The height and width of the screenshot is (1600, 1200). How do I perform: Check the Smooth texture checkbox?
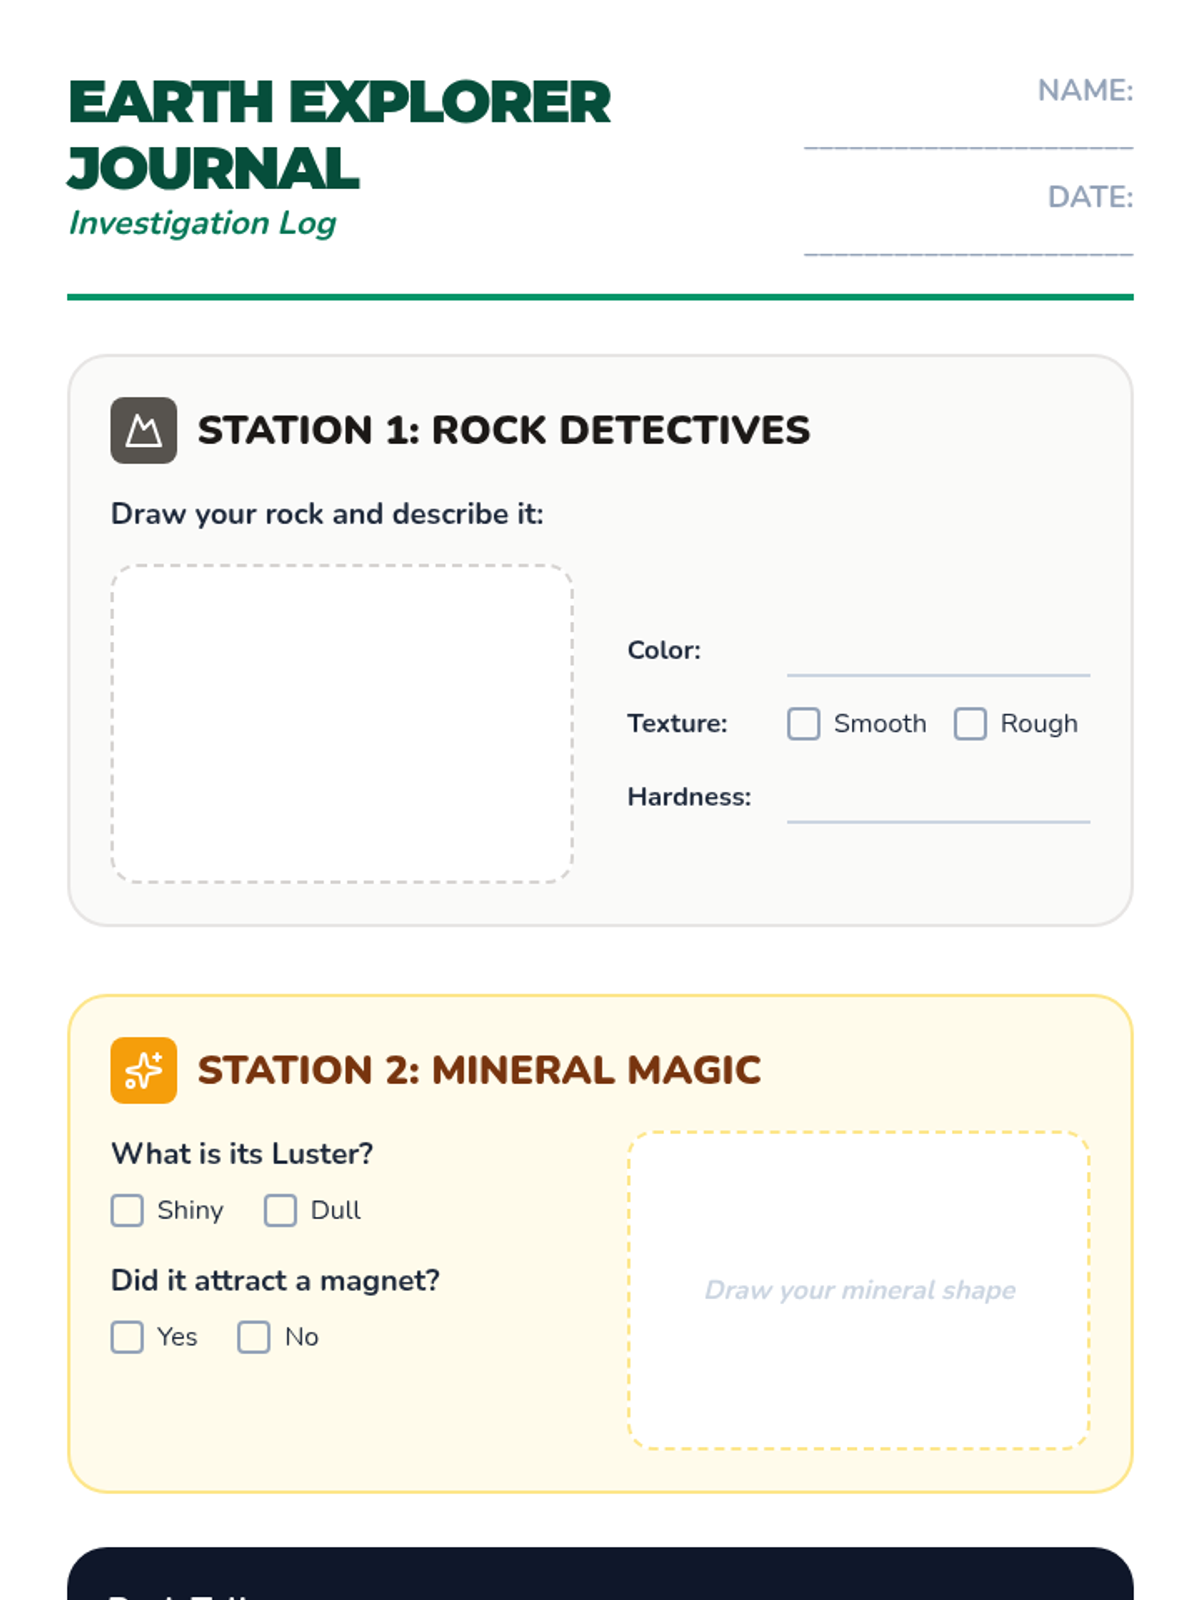point(803,724)
